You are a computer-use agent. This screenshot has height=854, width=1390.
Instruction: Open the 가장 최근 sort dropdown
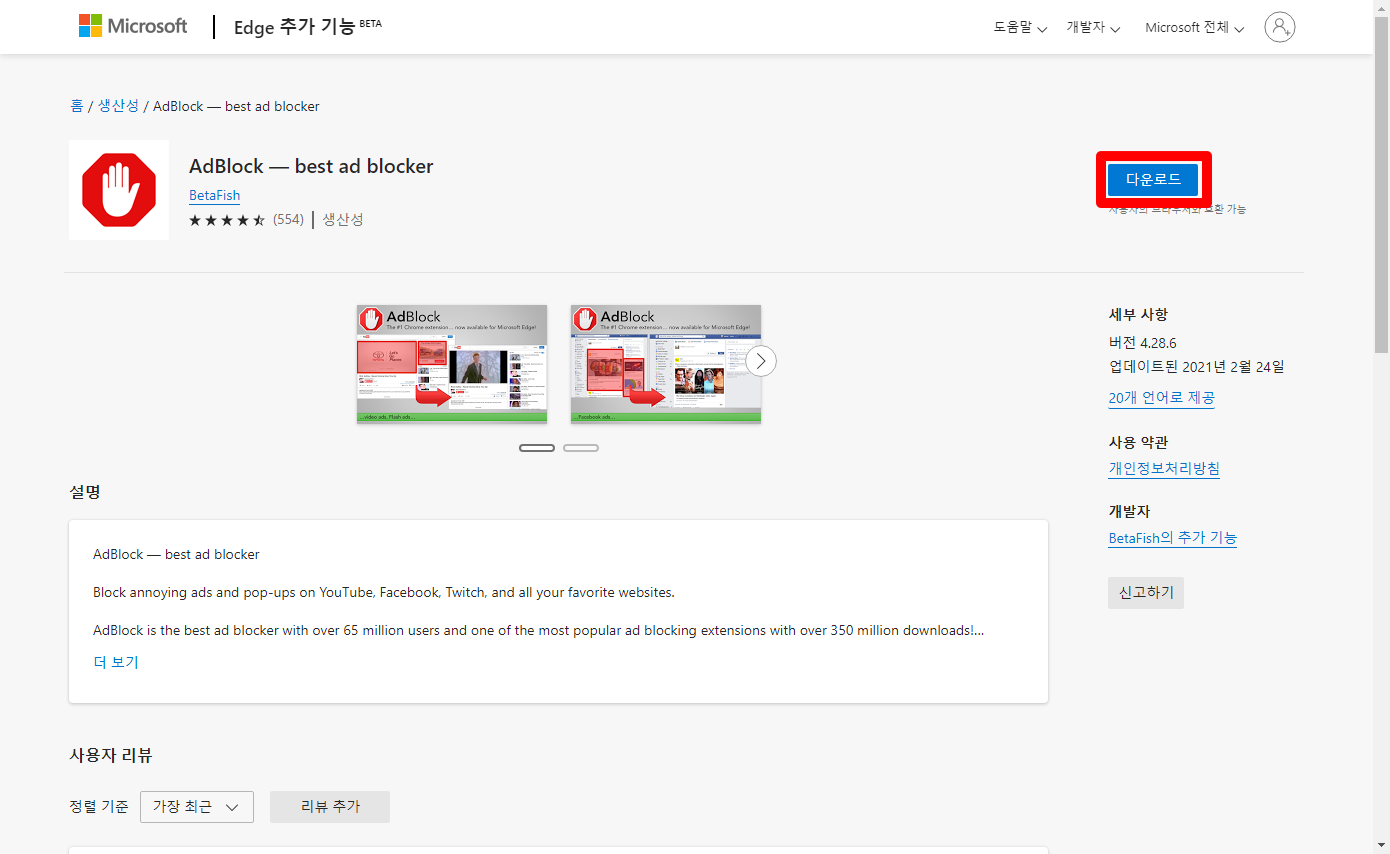[196, 807]
